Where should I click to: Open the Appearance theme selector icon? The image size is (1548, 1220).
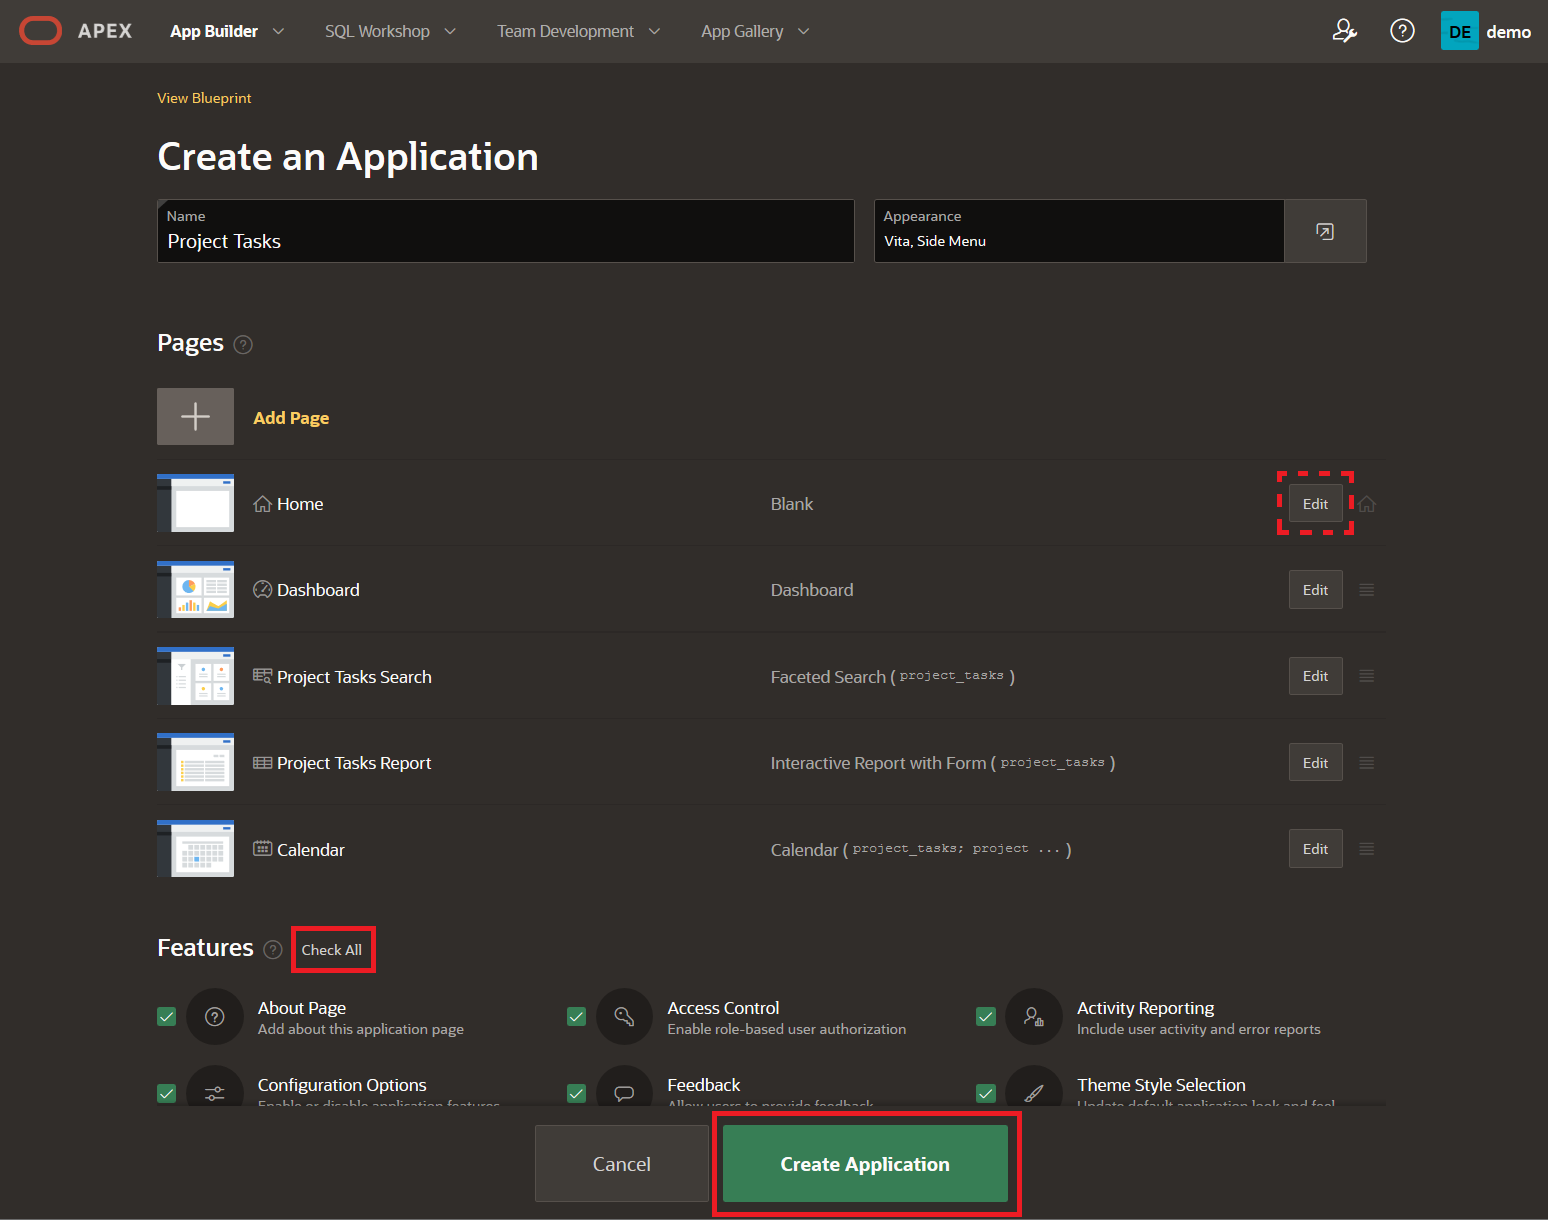(1324, 231)
